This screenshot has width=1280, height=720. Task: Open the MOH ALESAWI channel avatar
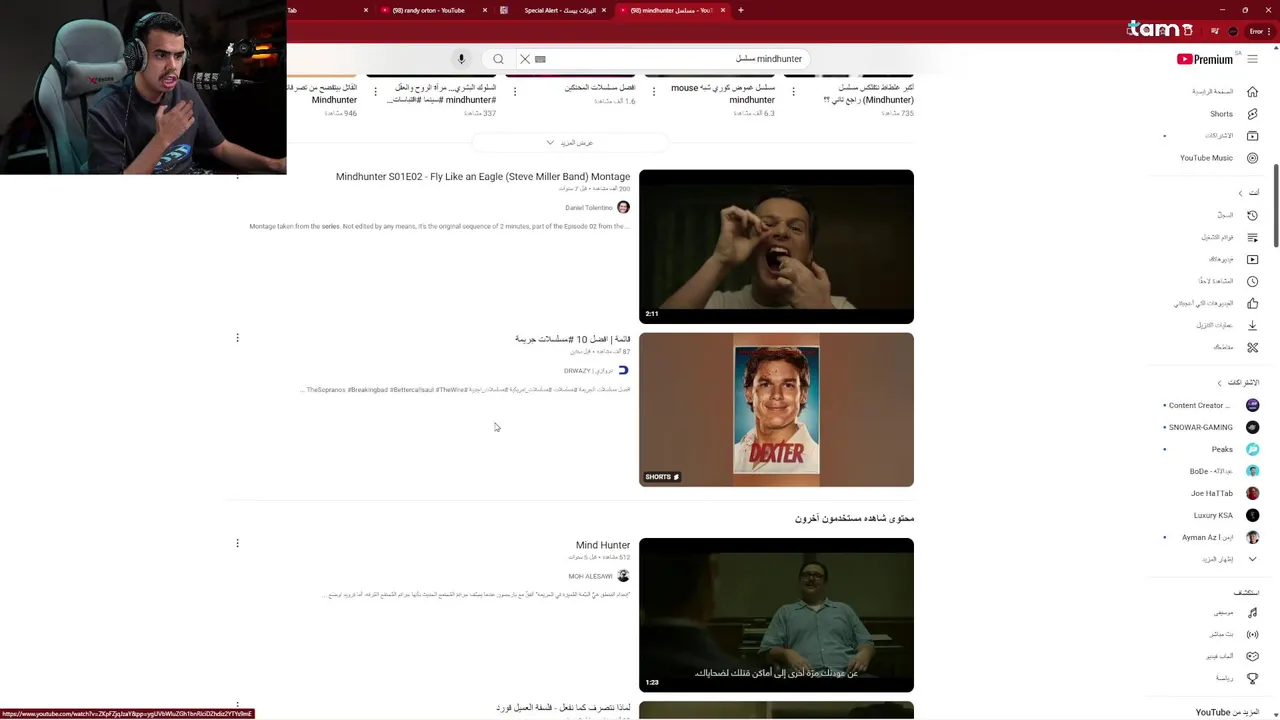pos(623,576)
